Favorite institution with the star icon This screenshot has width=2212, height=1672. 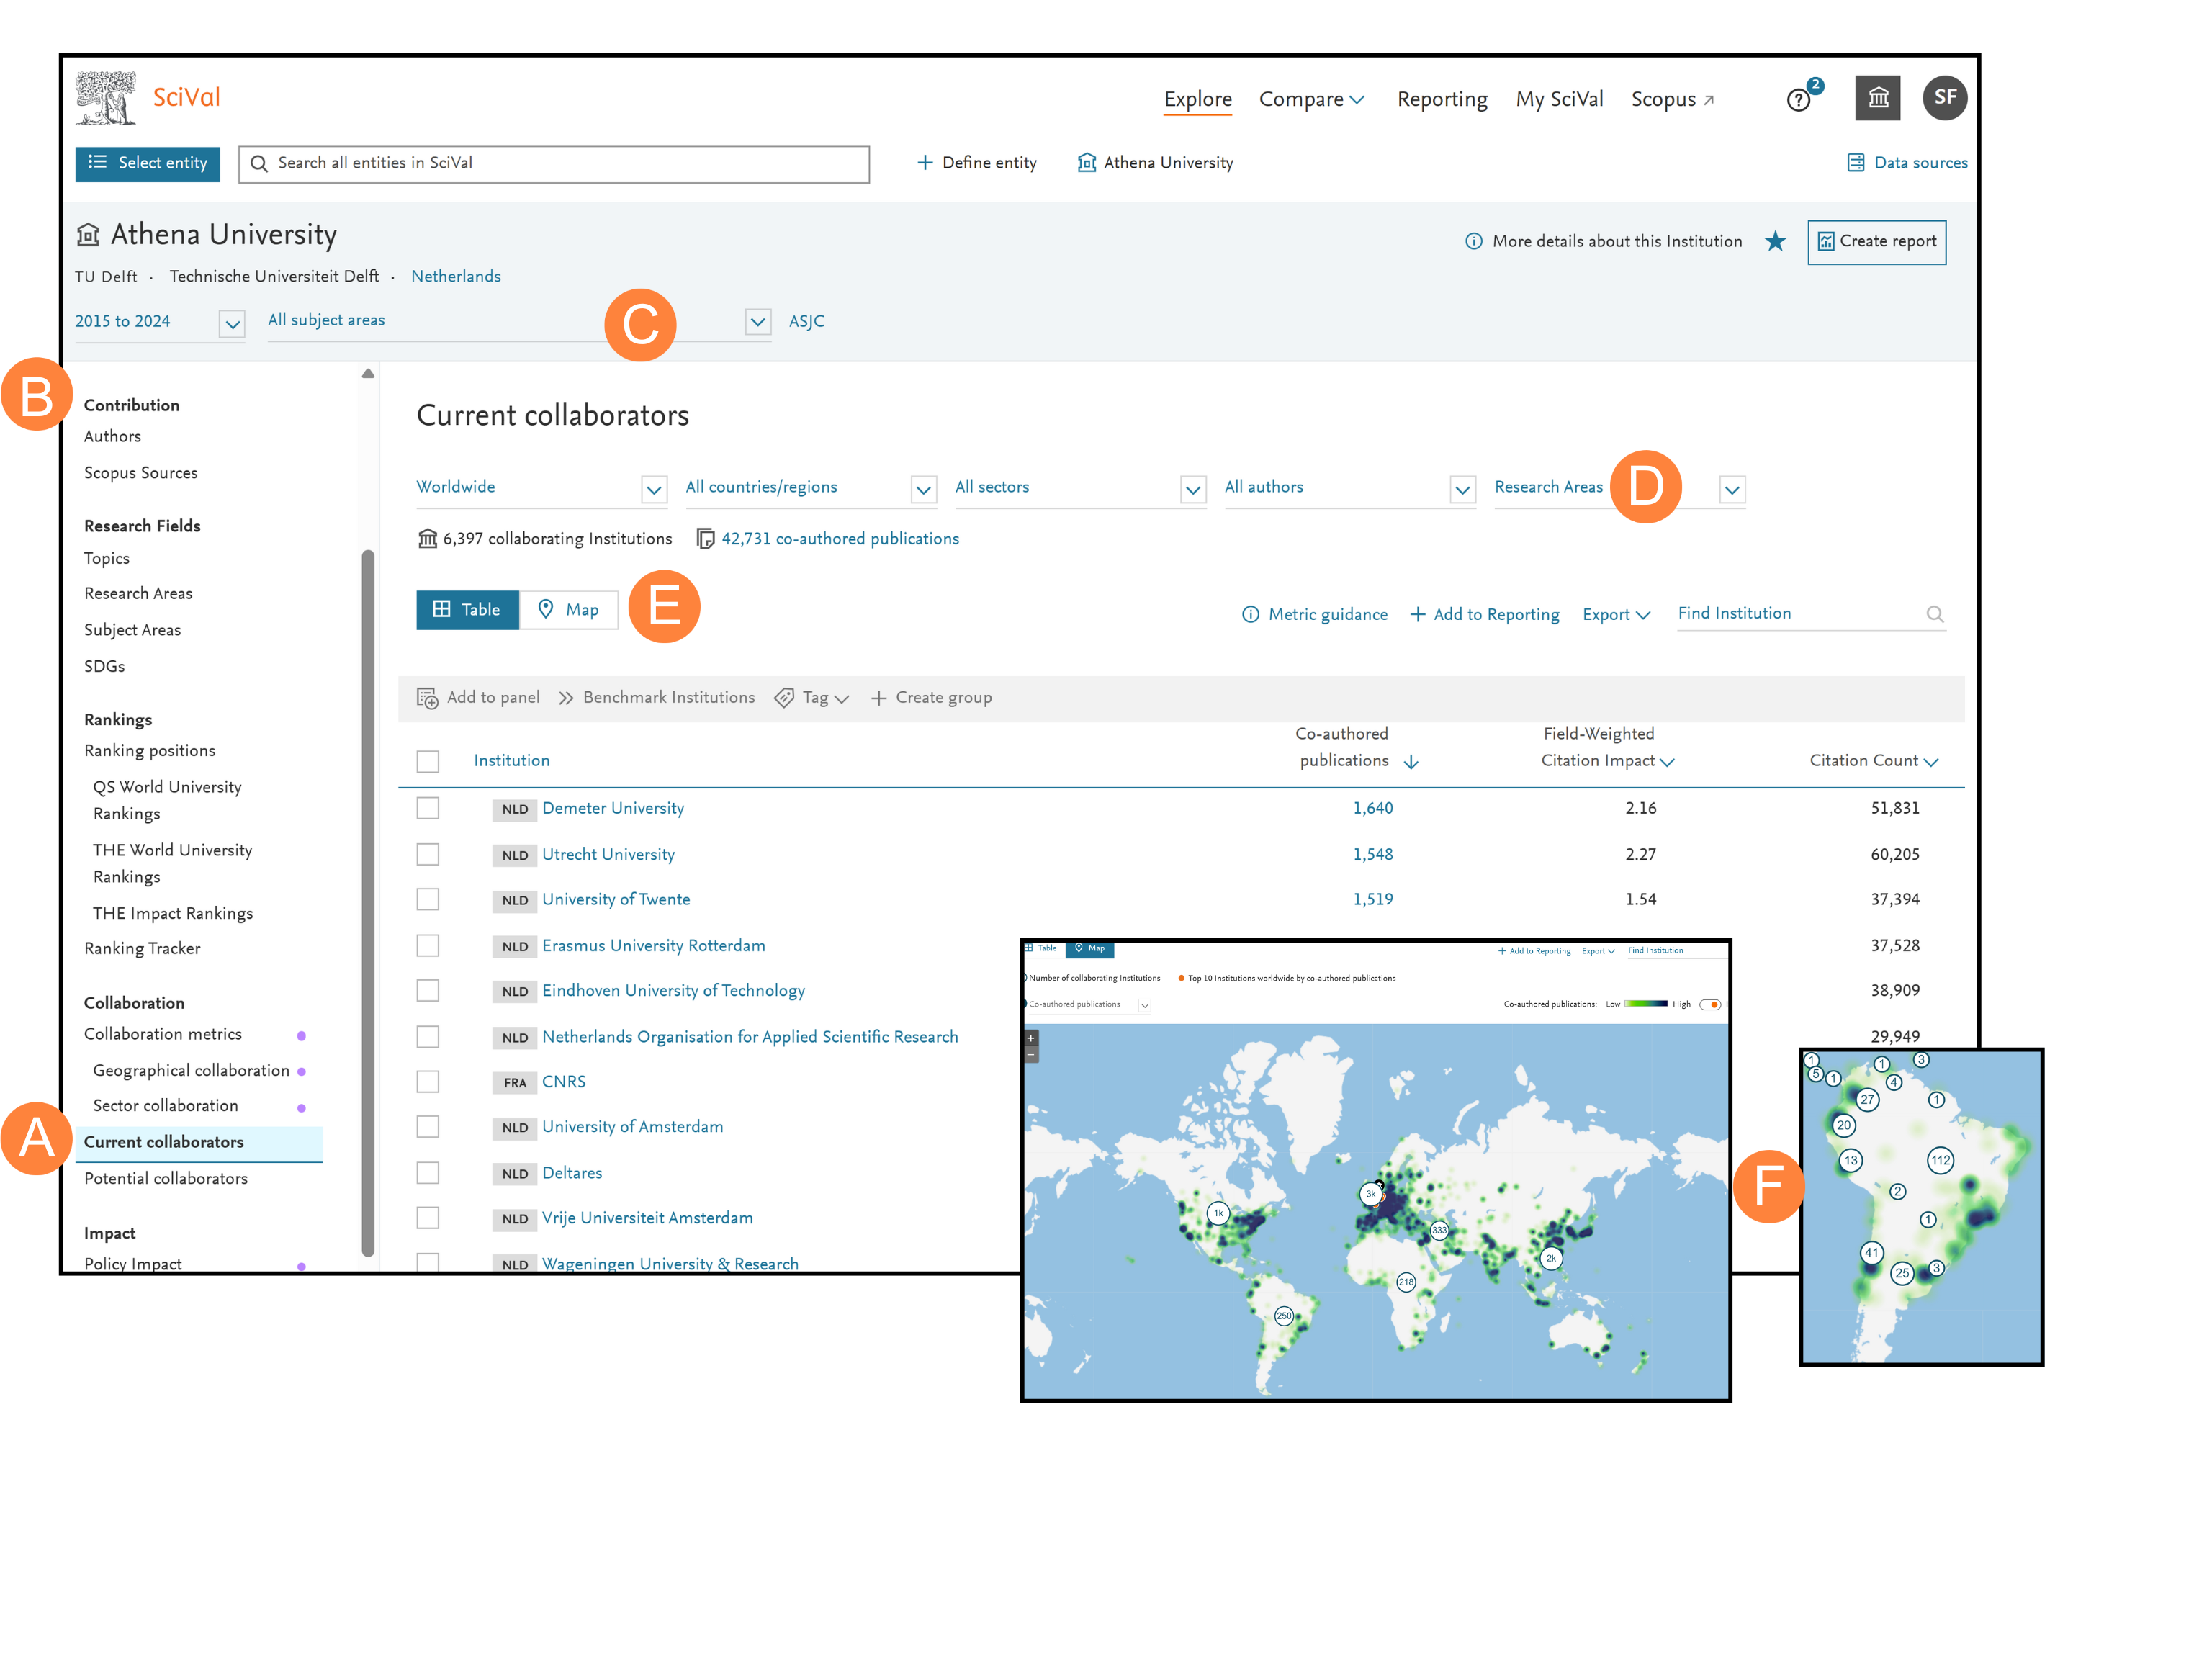[1775, 241]
